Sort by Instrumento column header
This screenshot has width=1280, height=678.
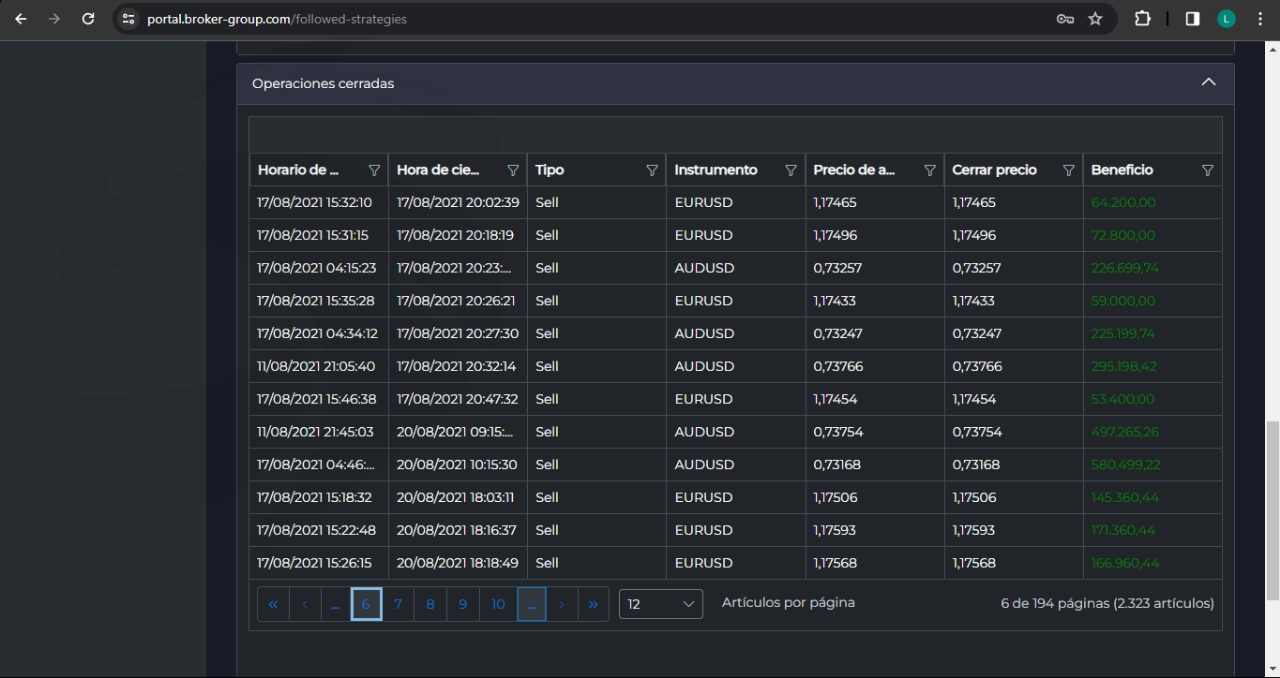(716, 170)
